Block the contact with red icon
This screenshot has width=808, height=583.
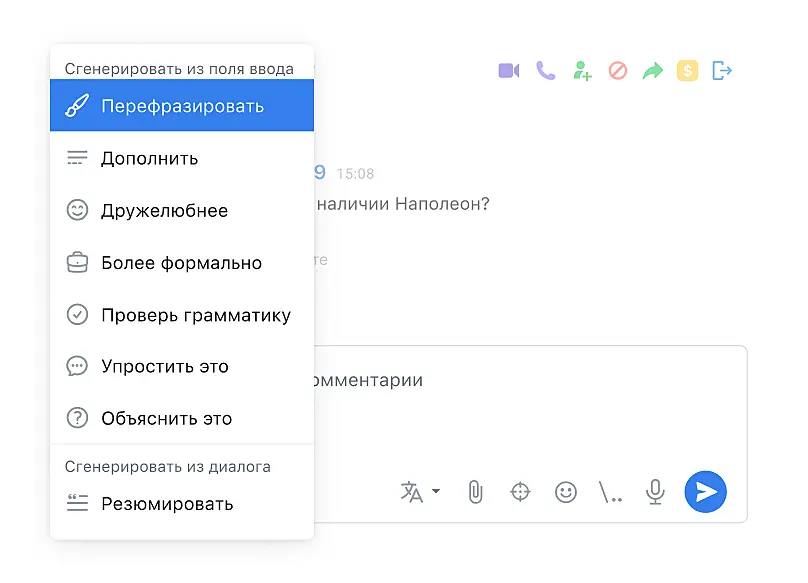point(618,71)
